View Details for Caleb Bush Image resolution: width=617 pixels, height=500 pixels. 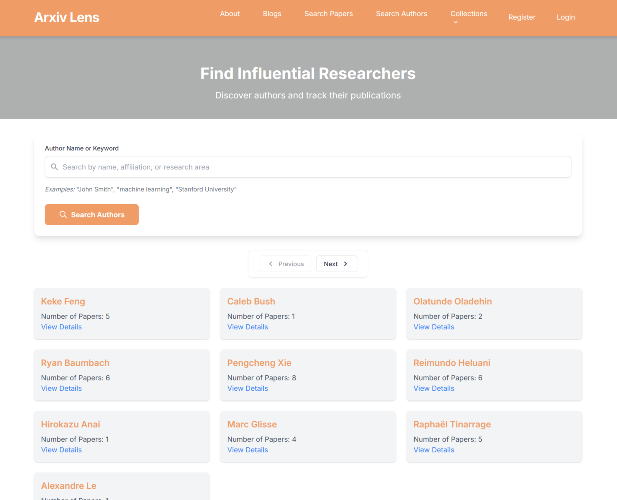coord(247,327)
